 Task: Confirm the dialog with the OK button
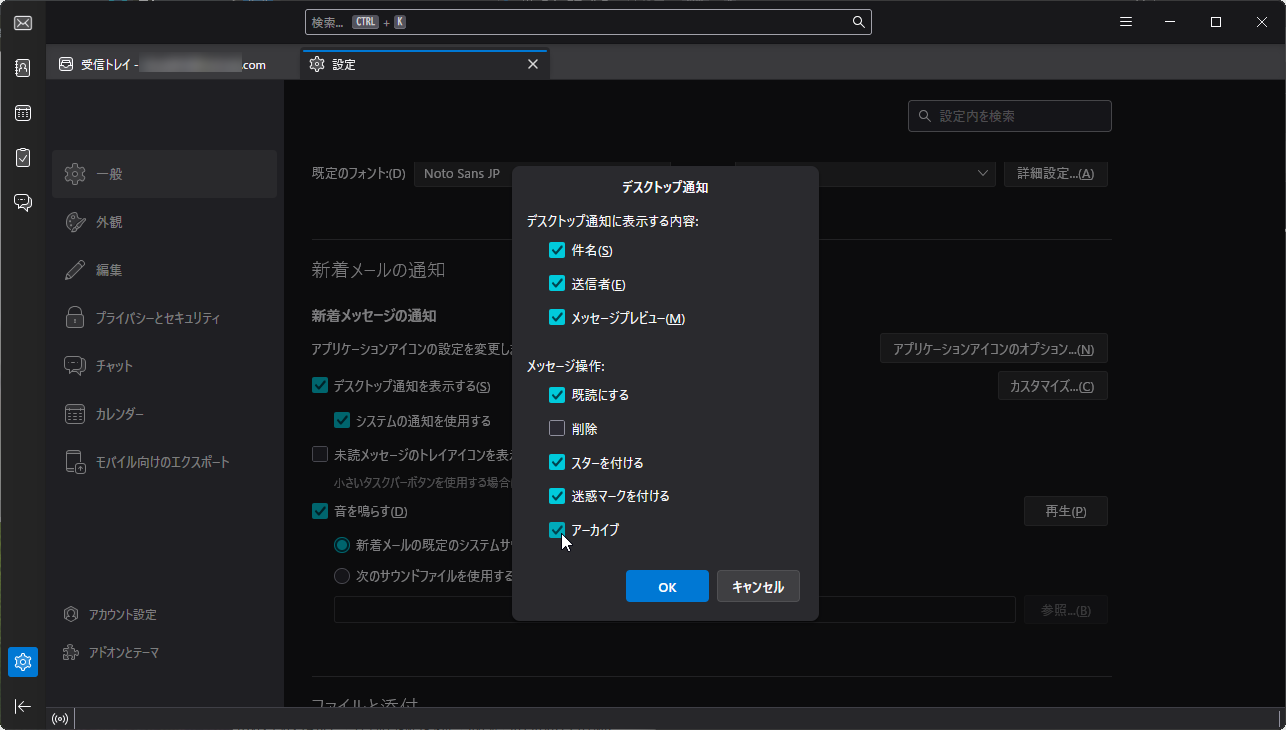(x=668, y=587)
